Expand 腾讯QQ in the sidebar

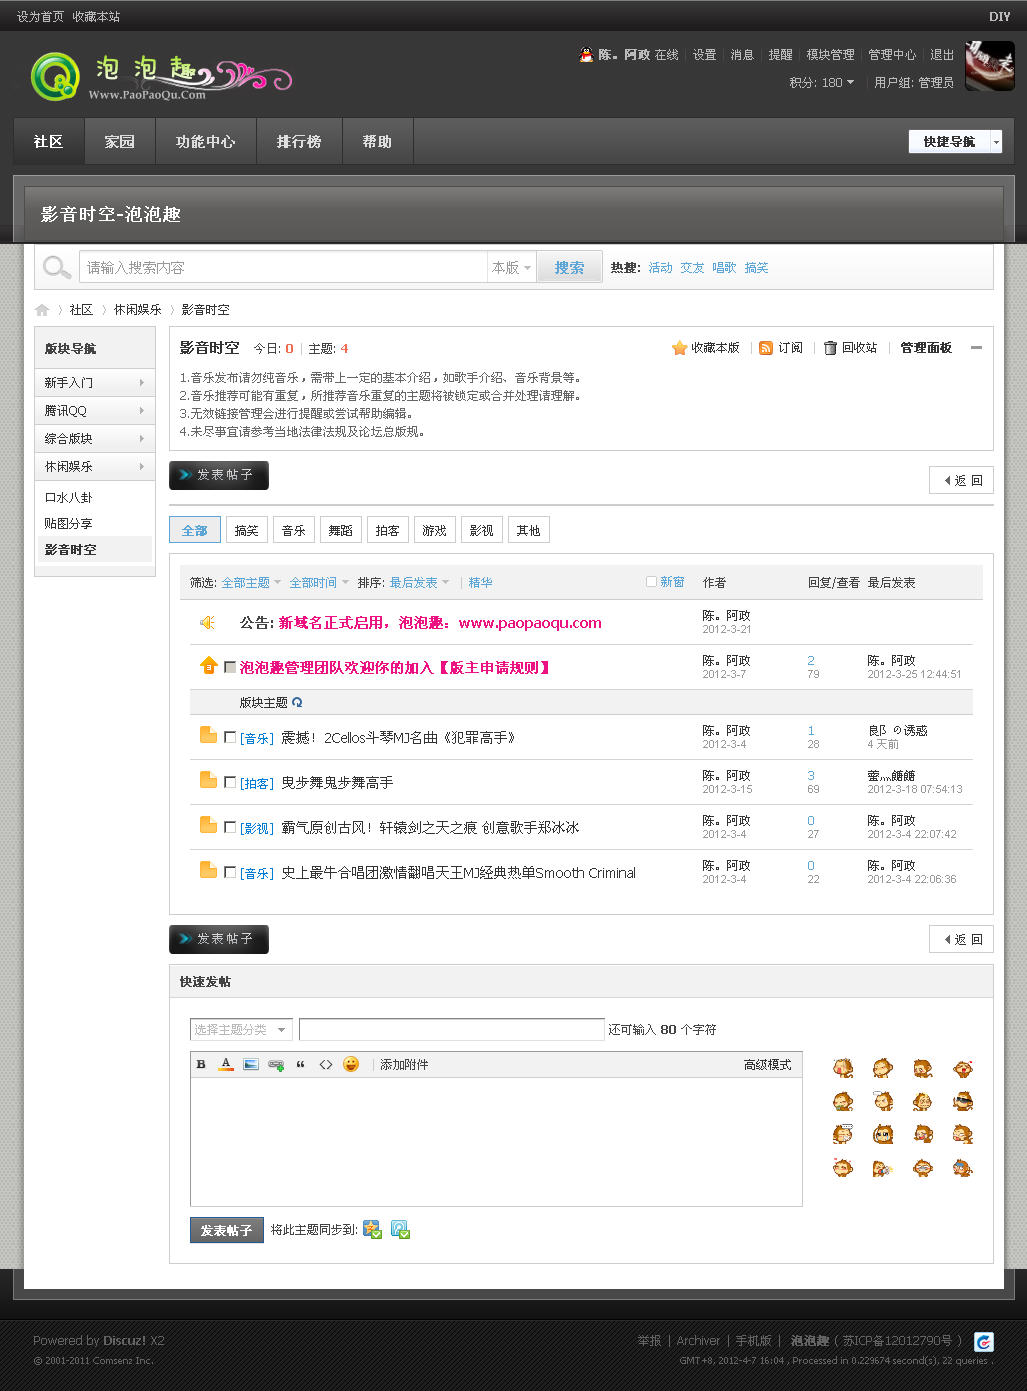pyautogui.click(x=94, y=411)
